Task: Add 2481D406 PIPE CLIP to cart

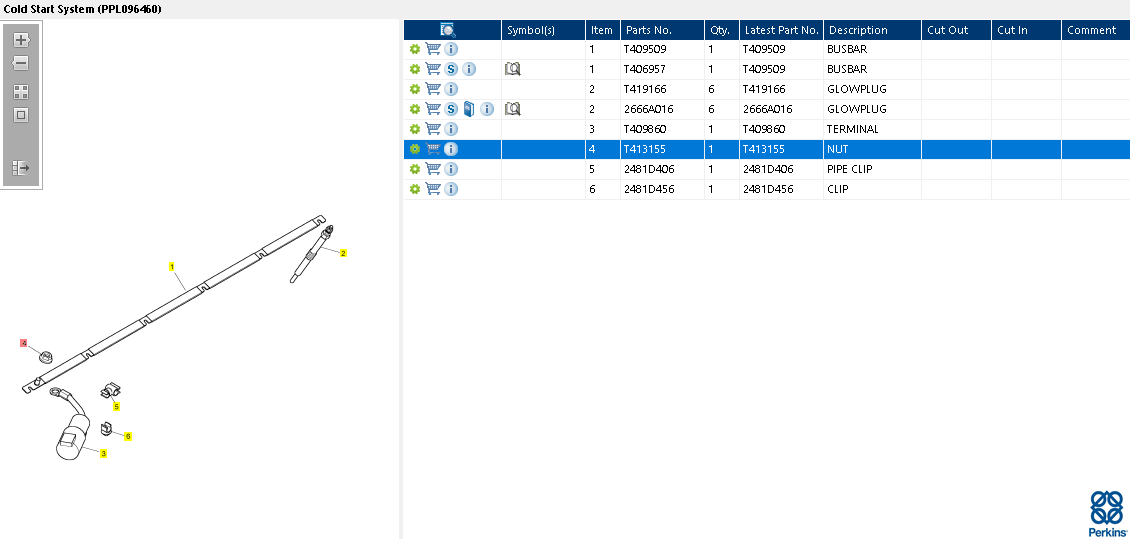Action: click(433, 169)
